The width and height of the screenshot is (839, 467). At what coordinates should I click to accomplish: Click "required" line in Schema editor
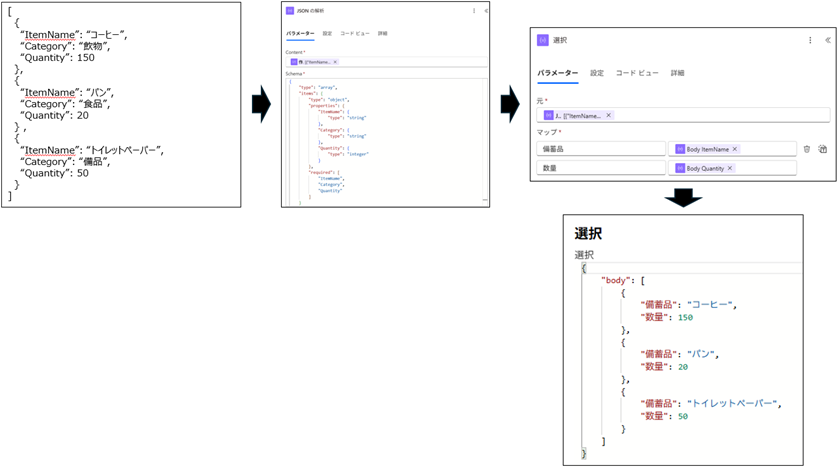(x=324, y=172)
